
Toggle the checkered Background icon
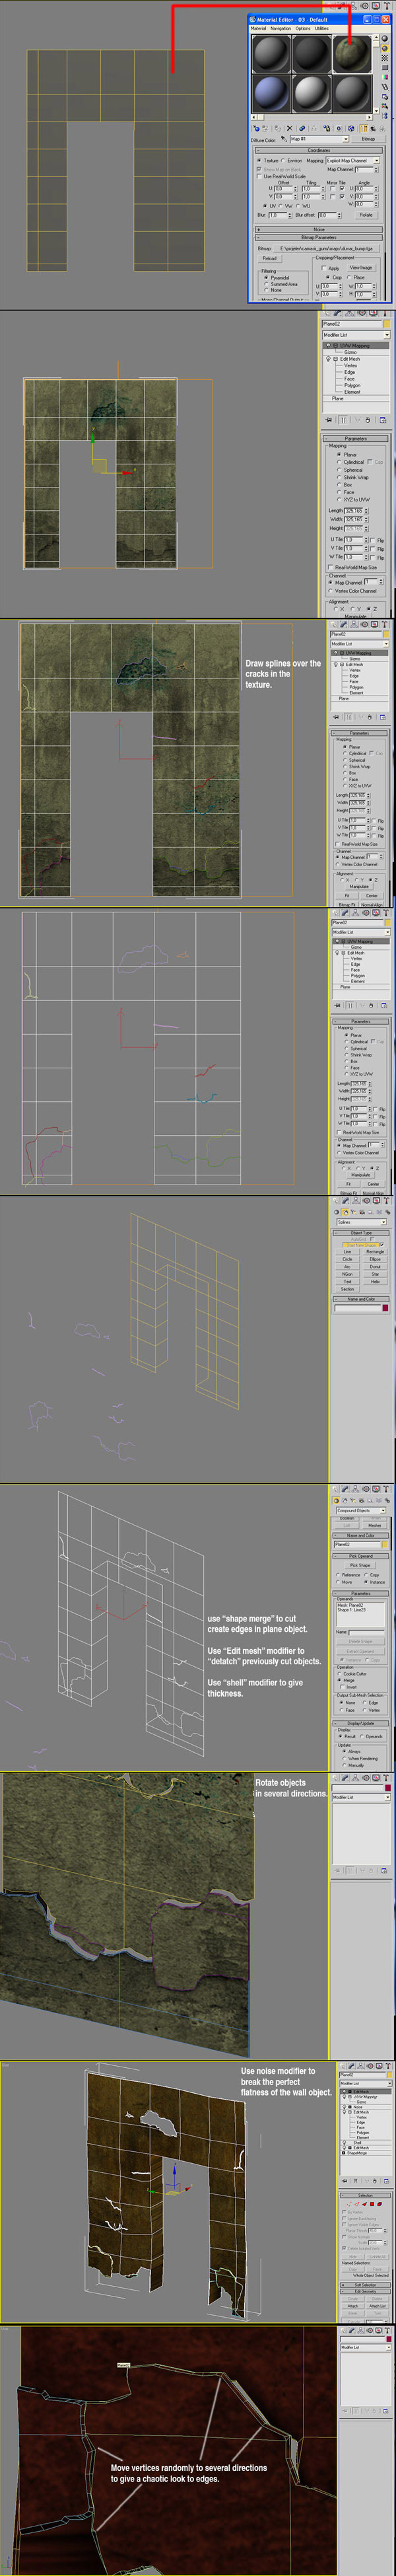tap(385, 58)
